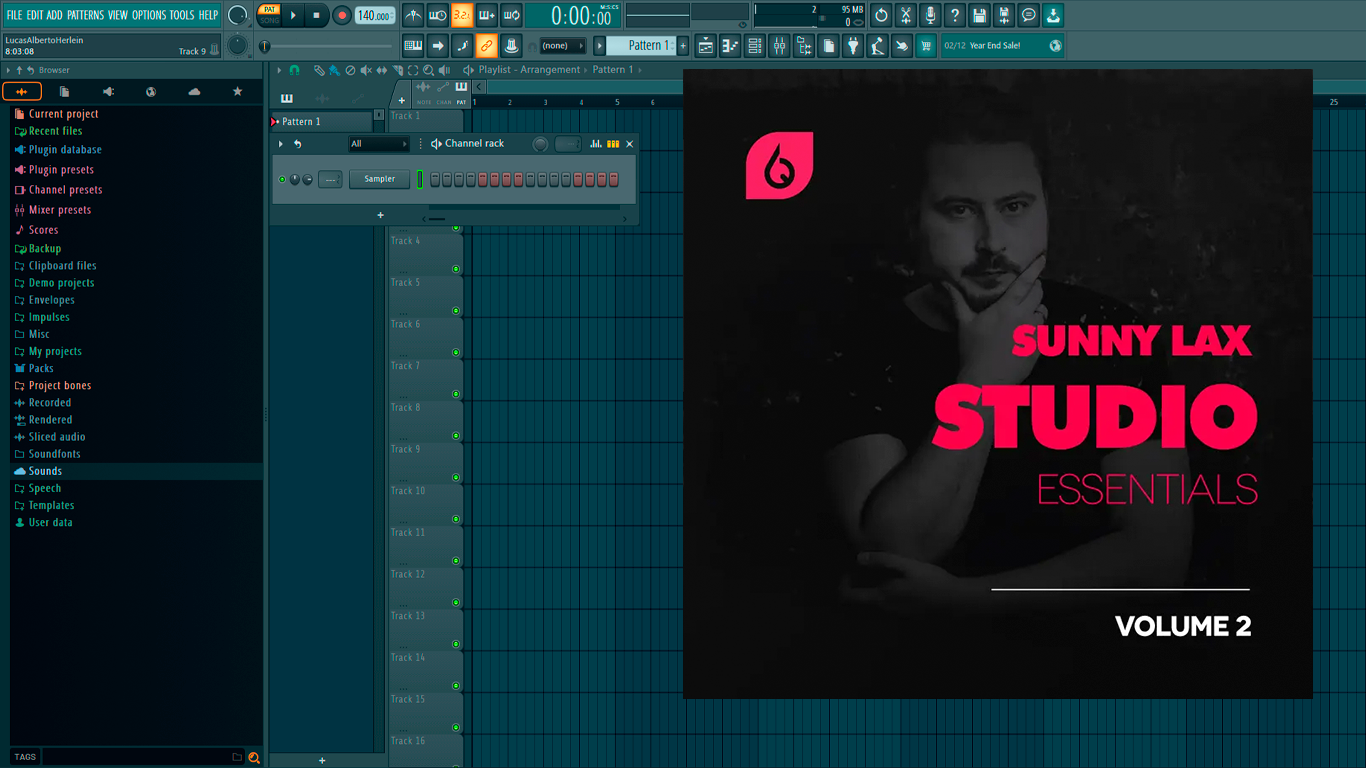This screenshot has width=1366, height=768.
Task: Open the graph editor in Channel rack
Action: pos(596,144)
